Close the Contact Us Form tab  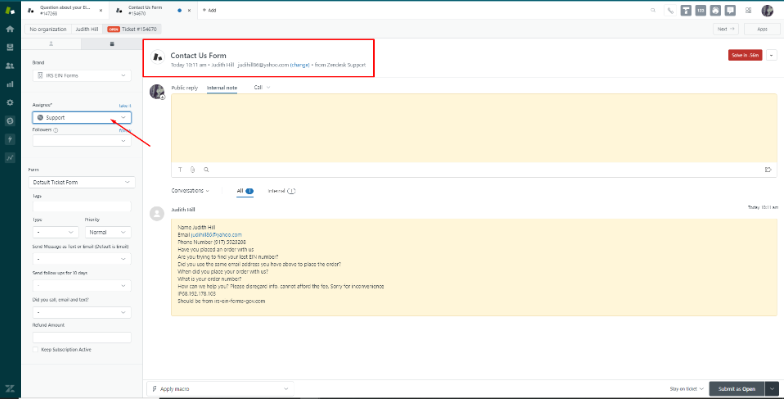(x=189, y=10)
